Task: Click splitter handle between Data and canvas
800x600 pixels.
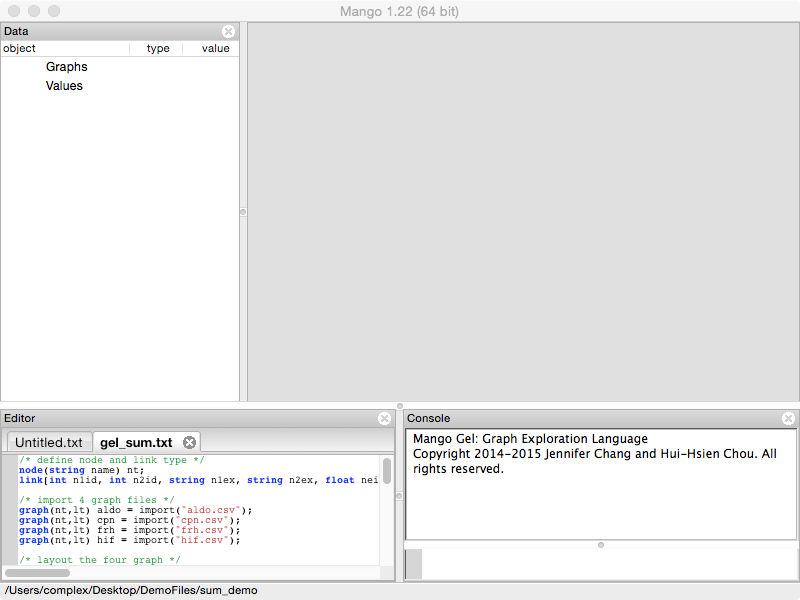Action: 243,212
